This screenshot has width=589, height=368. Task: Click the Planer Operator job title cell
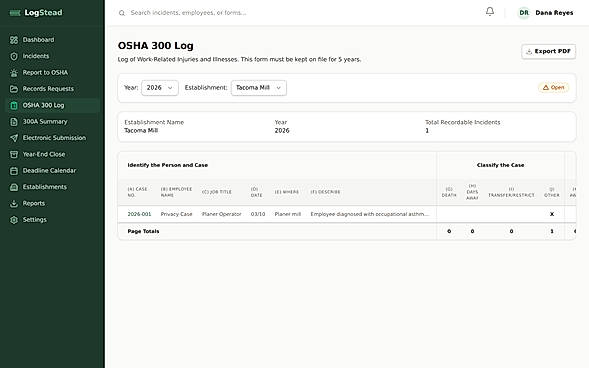click(x=221, y=214)
